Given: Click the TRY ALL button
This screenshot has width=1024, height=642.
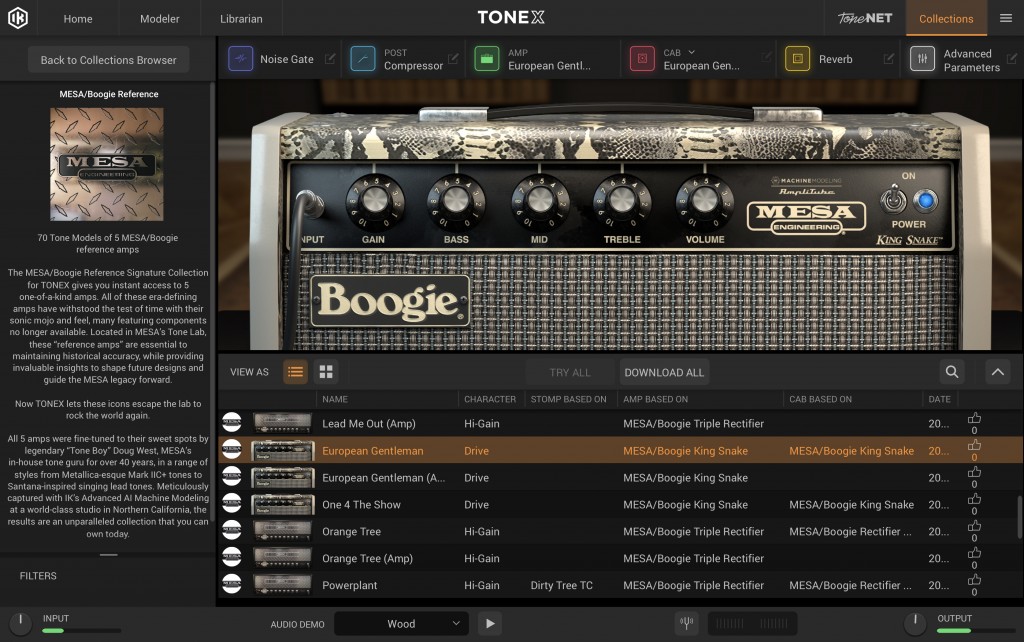Looking at the screenshot, I should pos(569,372).
